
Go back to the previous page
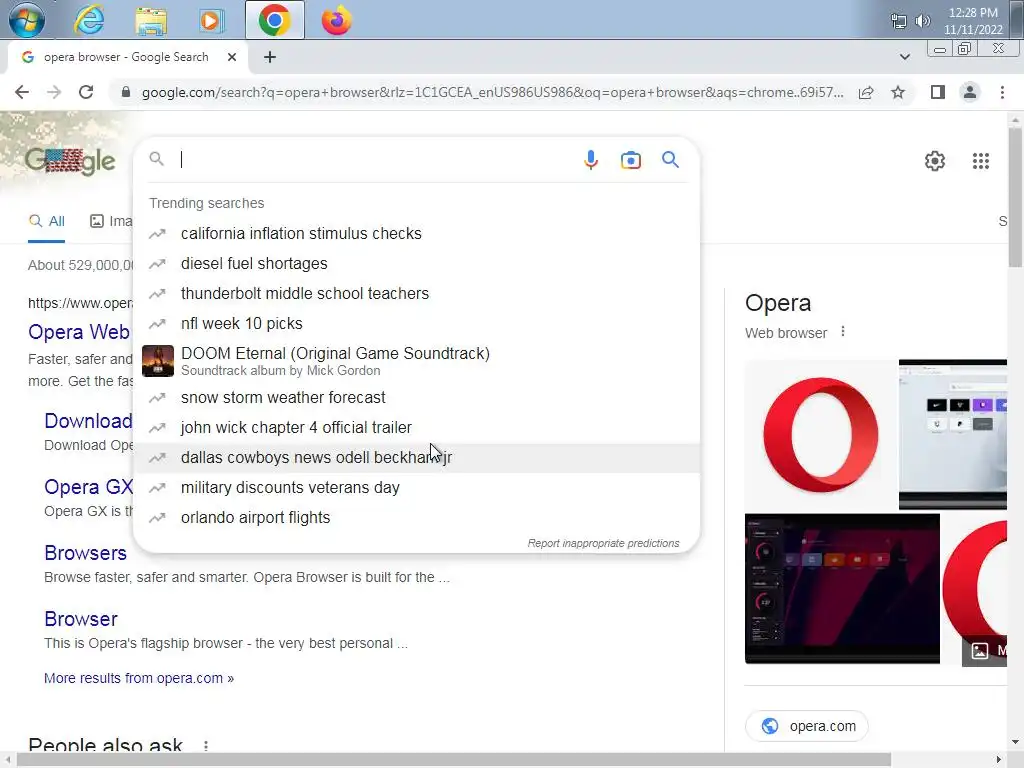[x=22, y=92]
